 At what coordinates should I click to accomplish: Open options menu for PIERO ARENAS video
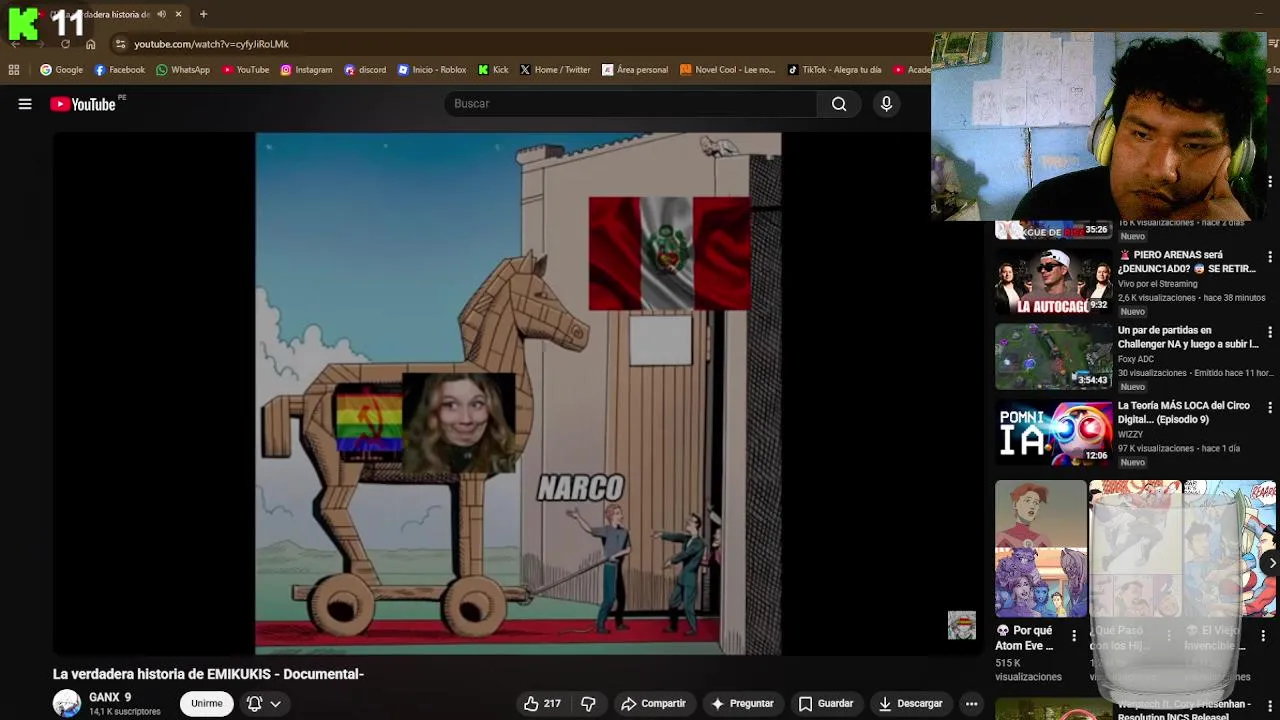(1270, 257)
